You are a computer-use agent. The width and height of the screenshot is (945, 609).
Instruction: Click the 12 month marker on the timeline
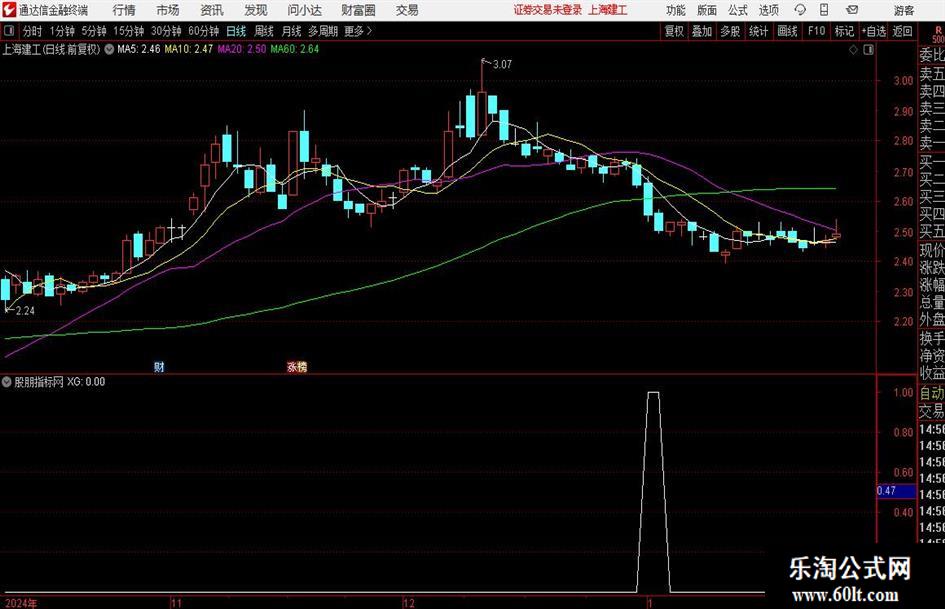point(409,603)
